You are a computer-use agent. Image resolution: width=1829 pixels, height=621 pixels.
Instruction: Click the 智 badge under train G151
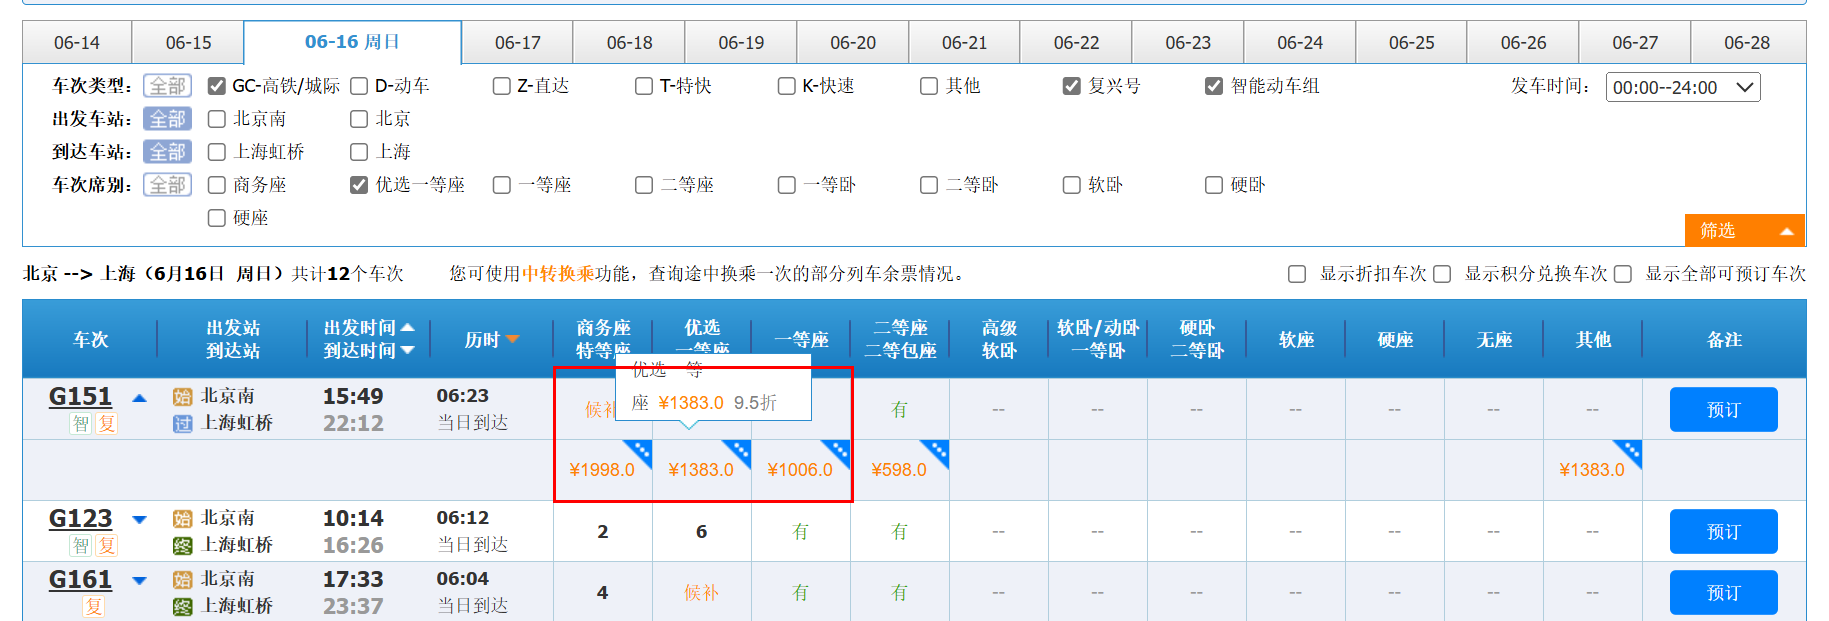(x=81, y=424)
